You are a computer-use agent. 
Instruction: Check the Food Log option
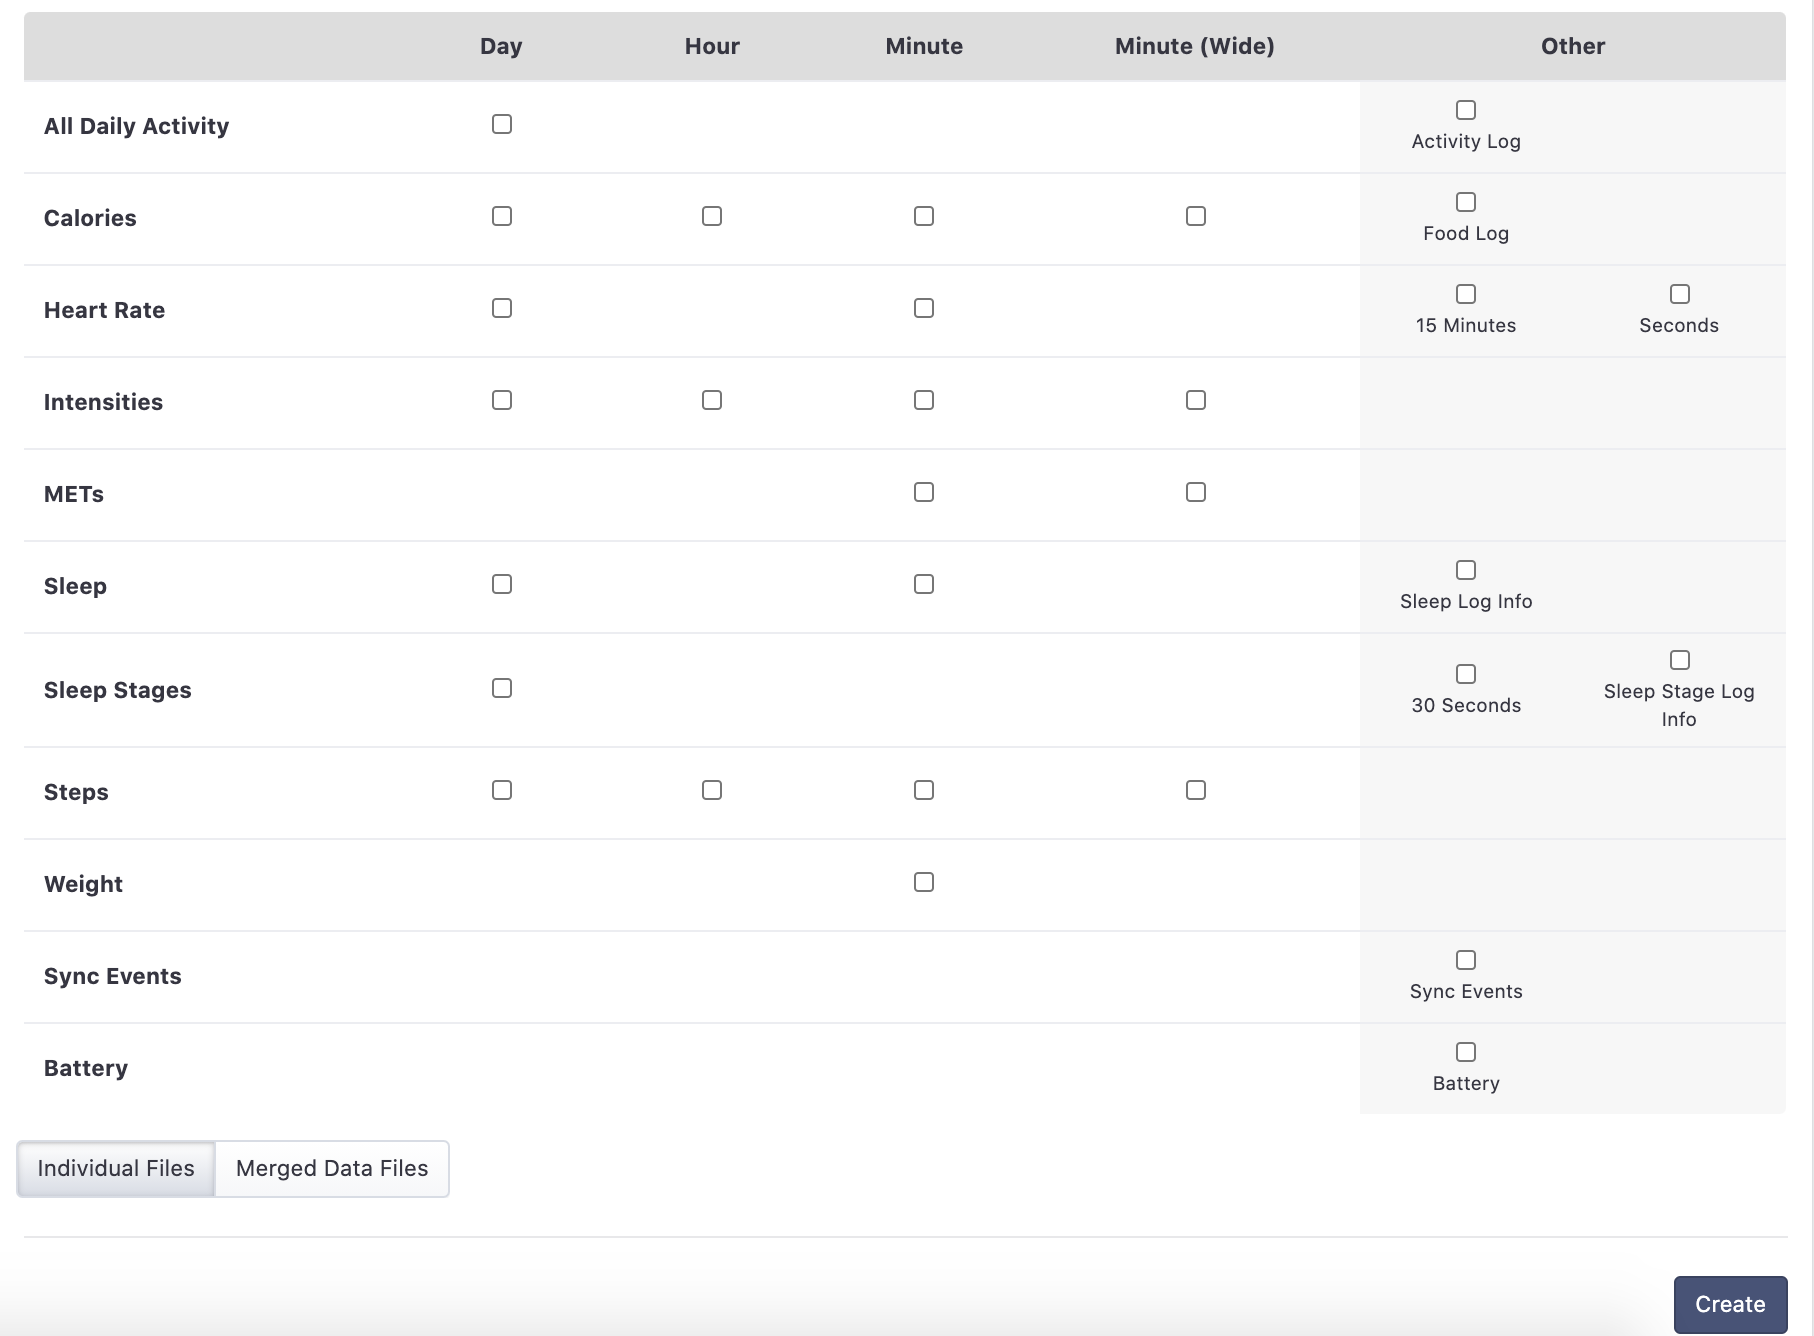coord(1466,202)
